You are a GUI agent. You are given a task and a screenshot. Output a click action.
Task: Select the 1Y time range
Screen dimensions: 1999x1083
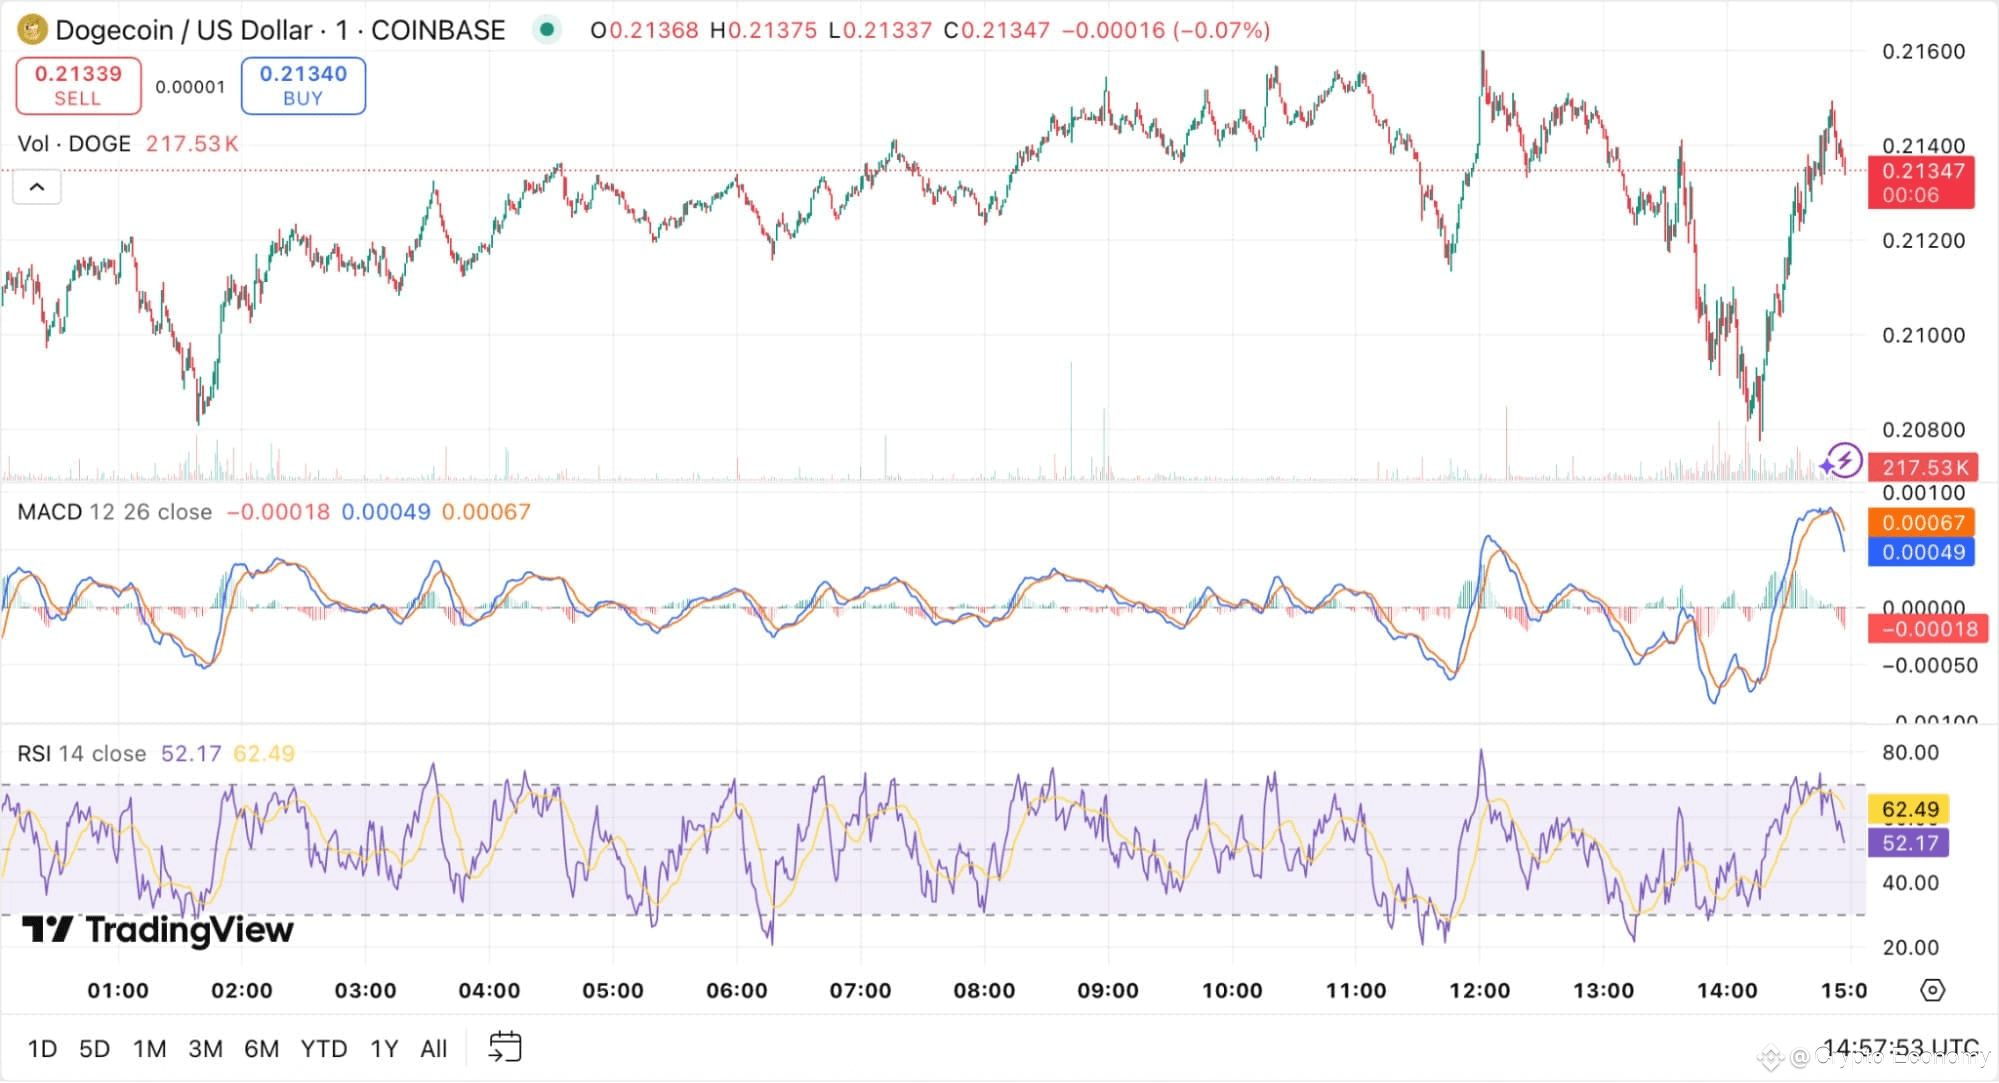tap(384, 1048)
